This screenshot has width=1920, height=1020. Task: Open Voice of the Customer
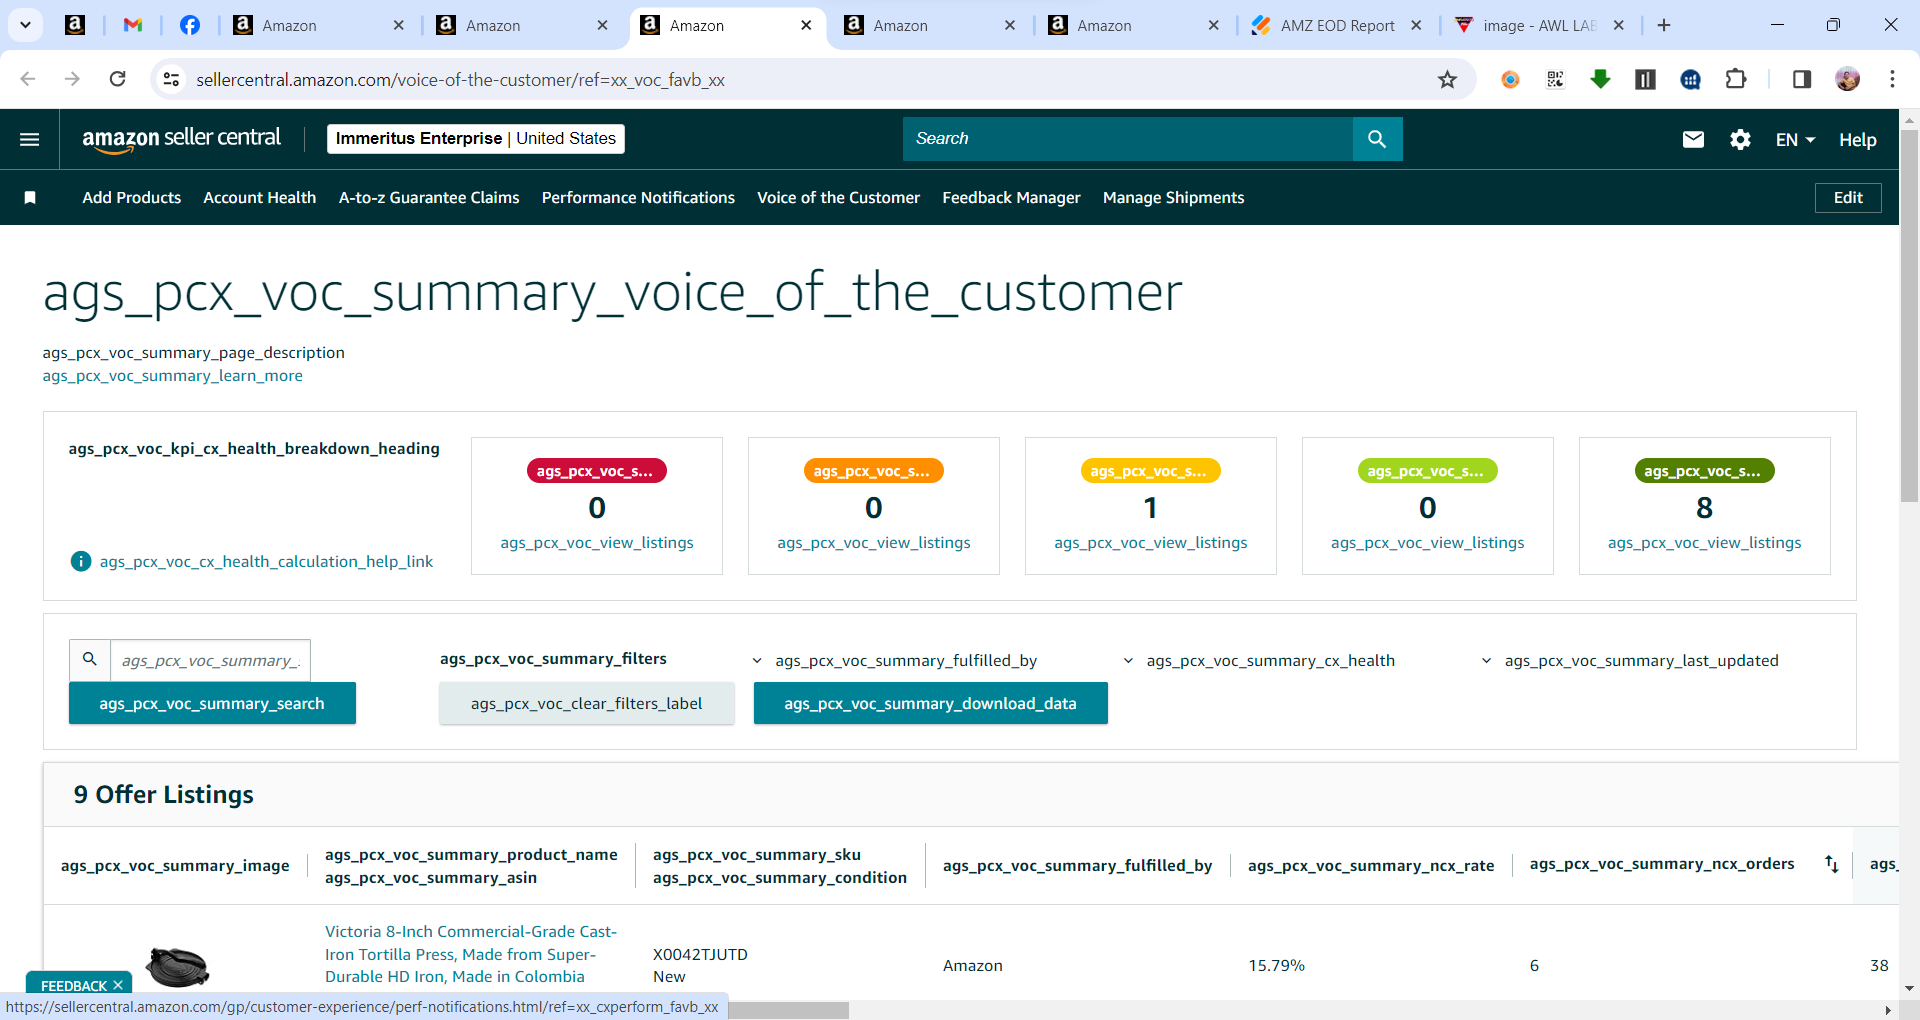tap(838, 198)
